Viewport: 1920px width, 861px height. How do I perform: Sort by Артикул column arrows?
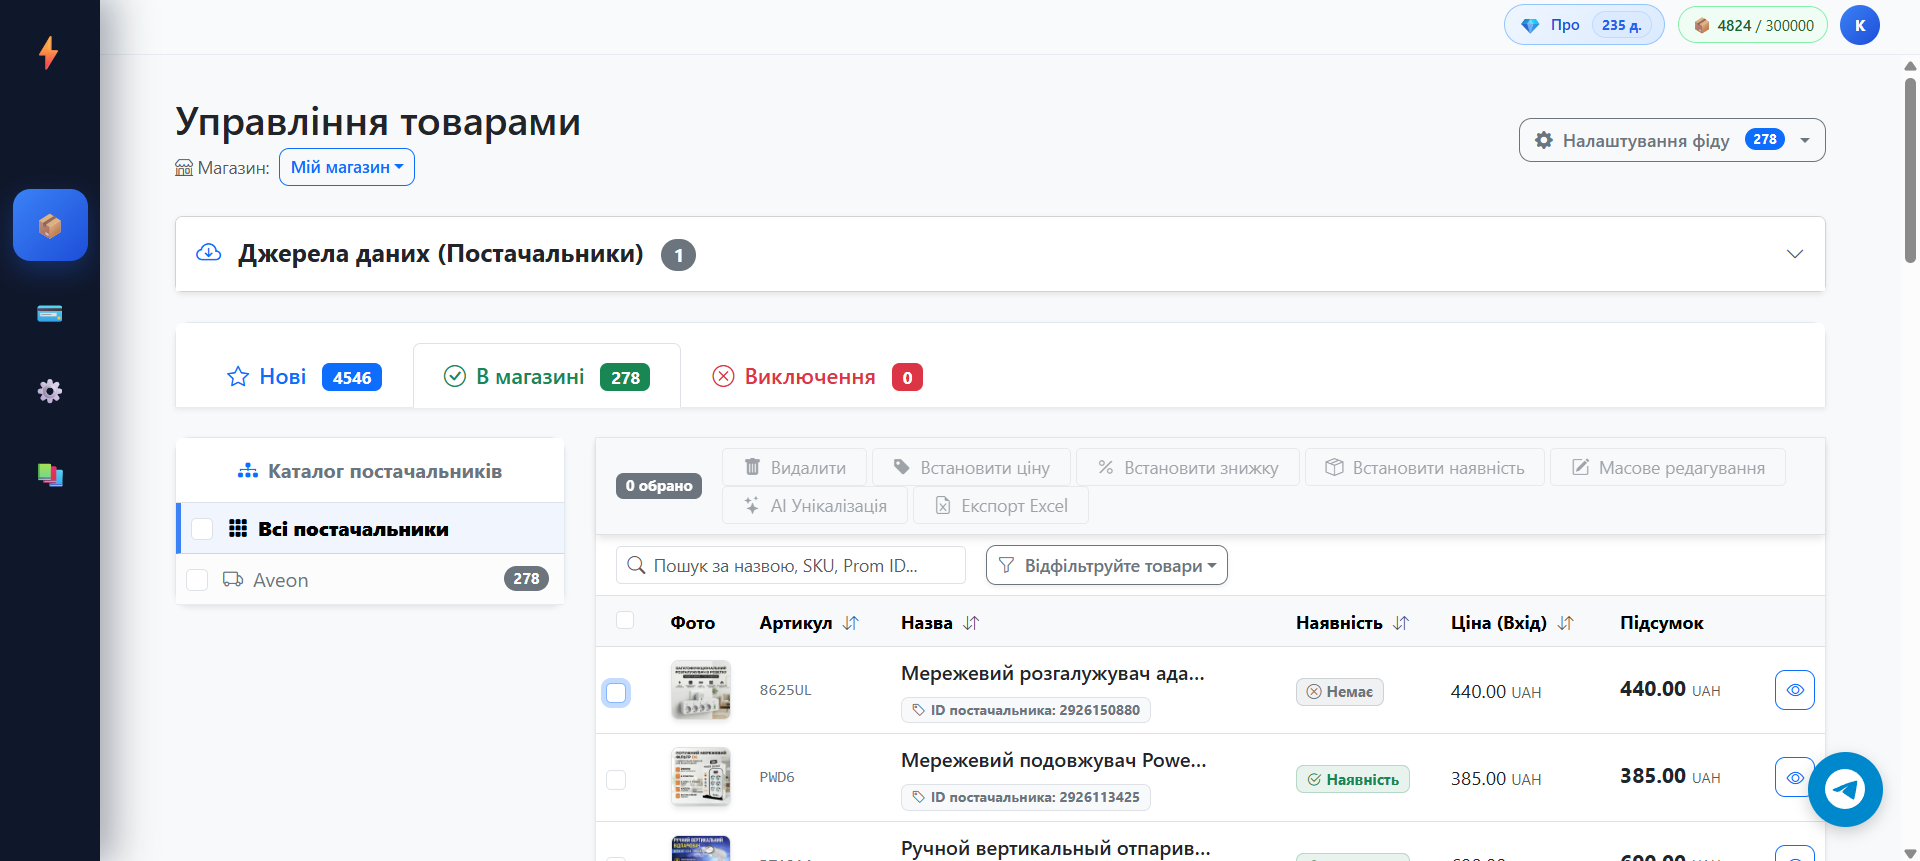pyautogui.click(x=851, y=623)
